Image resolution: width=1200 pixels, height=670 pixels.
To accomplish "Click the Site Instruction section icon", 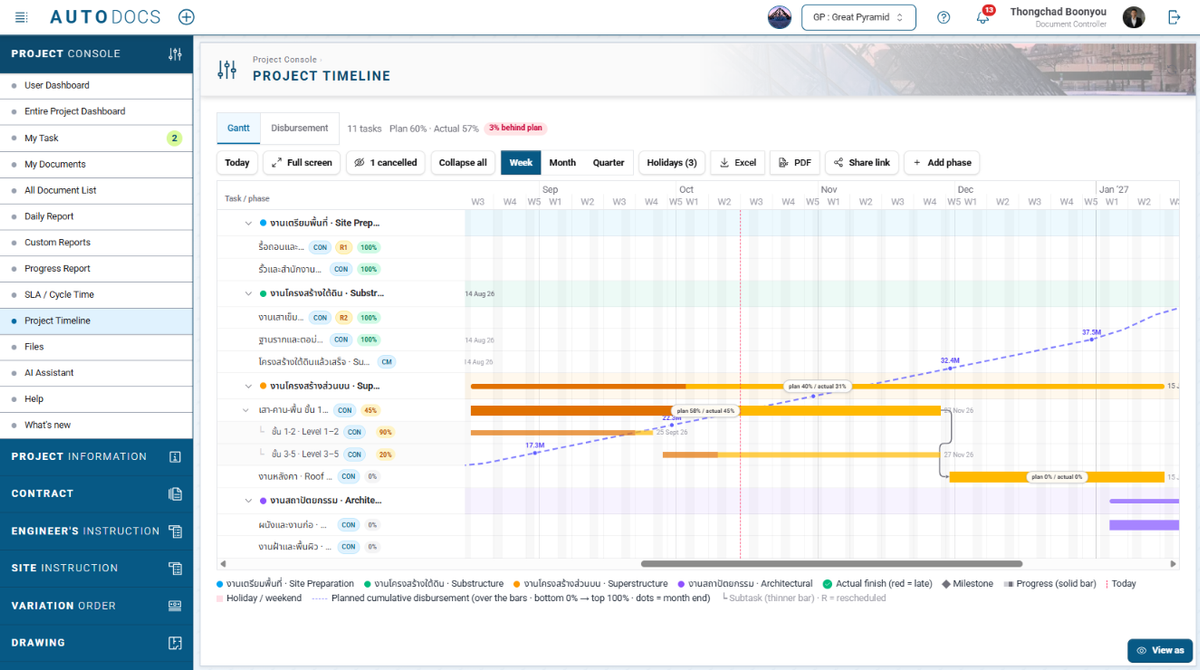I will point(175,568).
